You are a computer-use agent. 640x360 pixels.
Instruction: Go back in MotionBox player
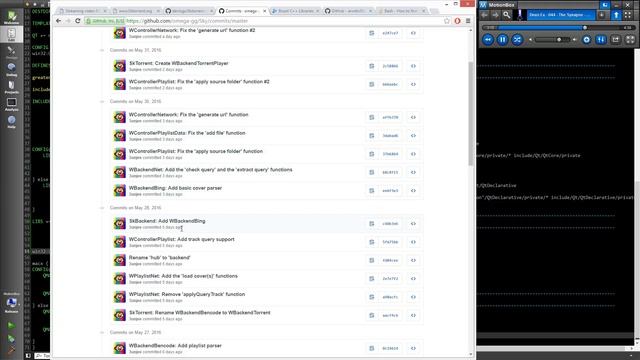pos(484,15)
